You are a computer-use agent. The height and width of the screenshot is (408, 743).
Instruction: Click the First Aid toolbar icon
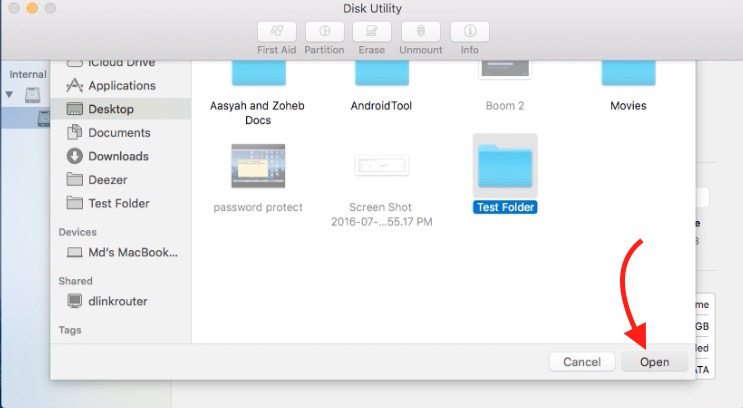tap(275, 31)
